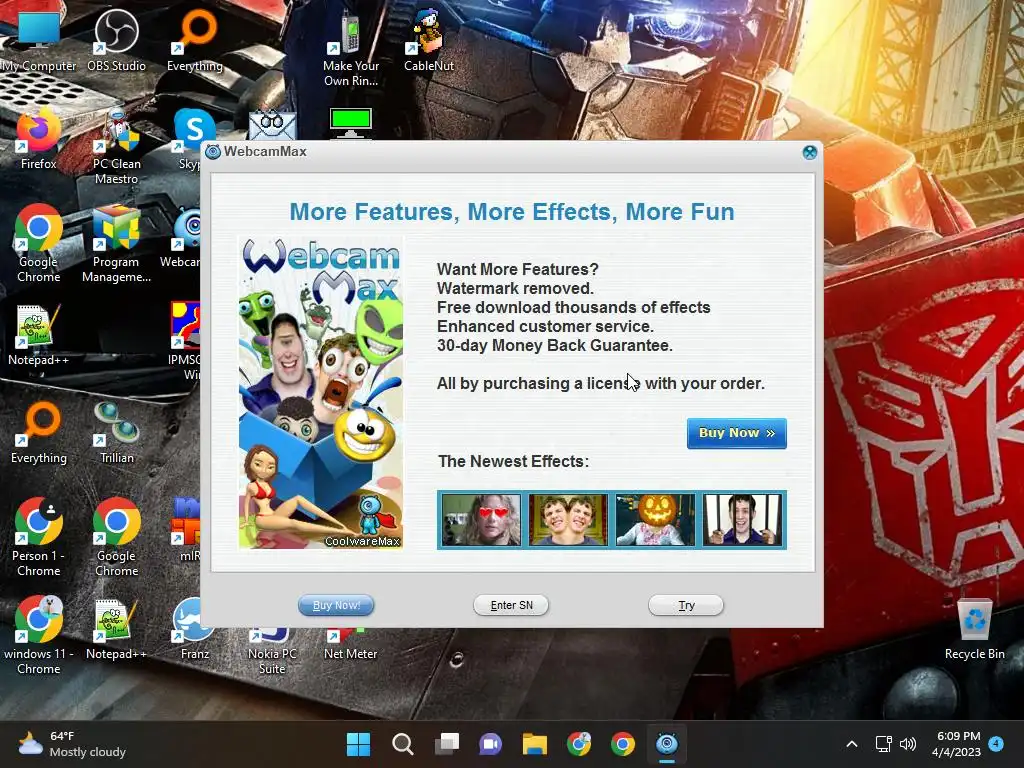
Task: Open Task View on taskbar
Action: [447, 744]
